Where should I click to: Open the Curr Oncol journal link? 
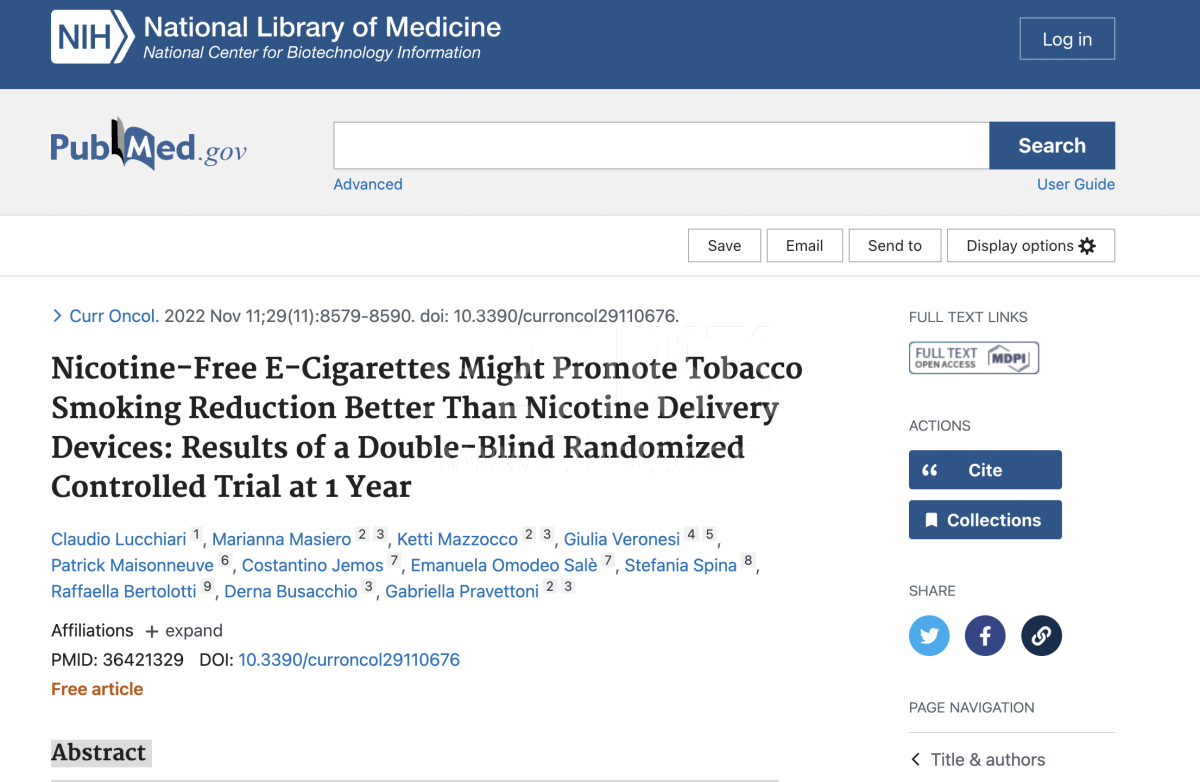pos(114,316)
